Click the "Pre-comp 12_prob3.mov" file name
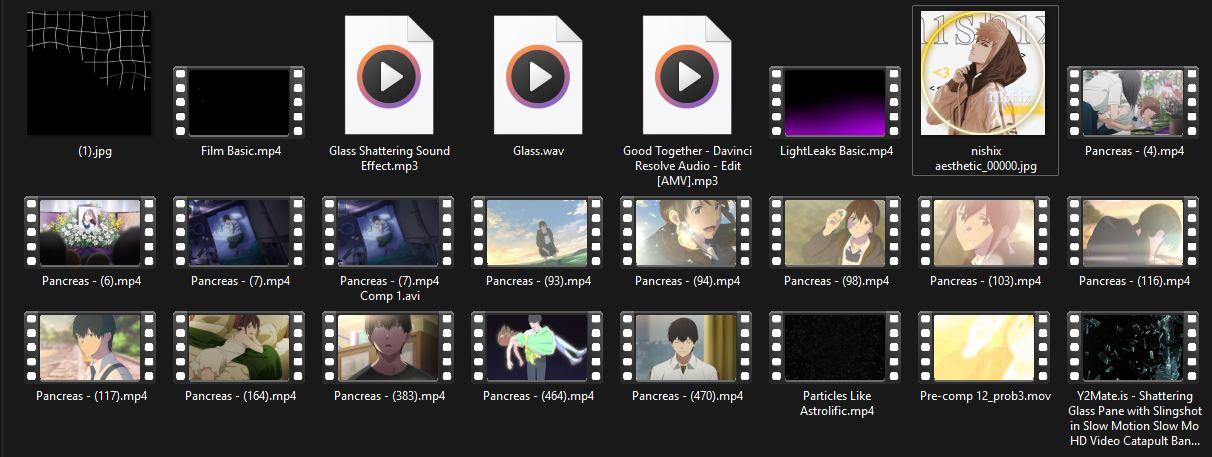 coord(985,396)
